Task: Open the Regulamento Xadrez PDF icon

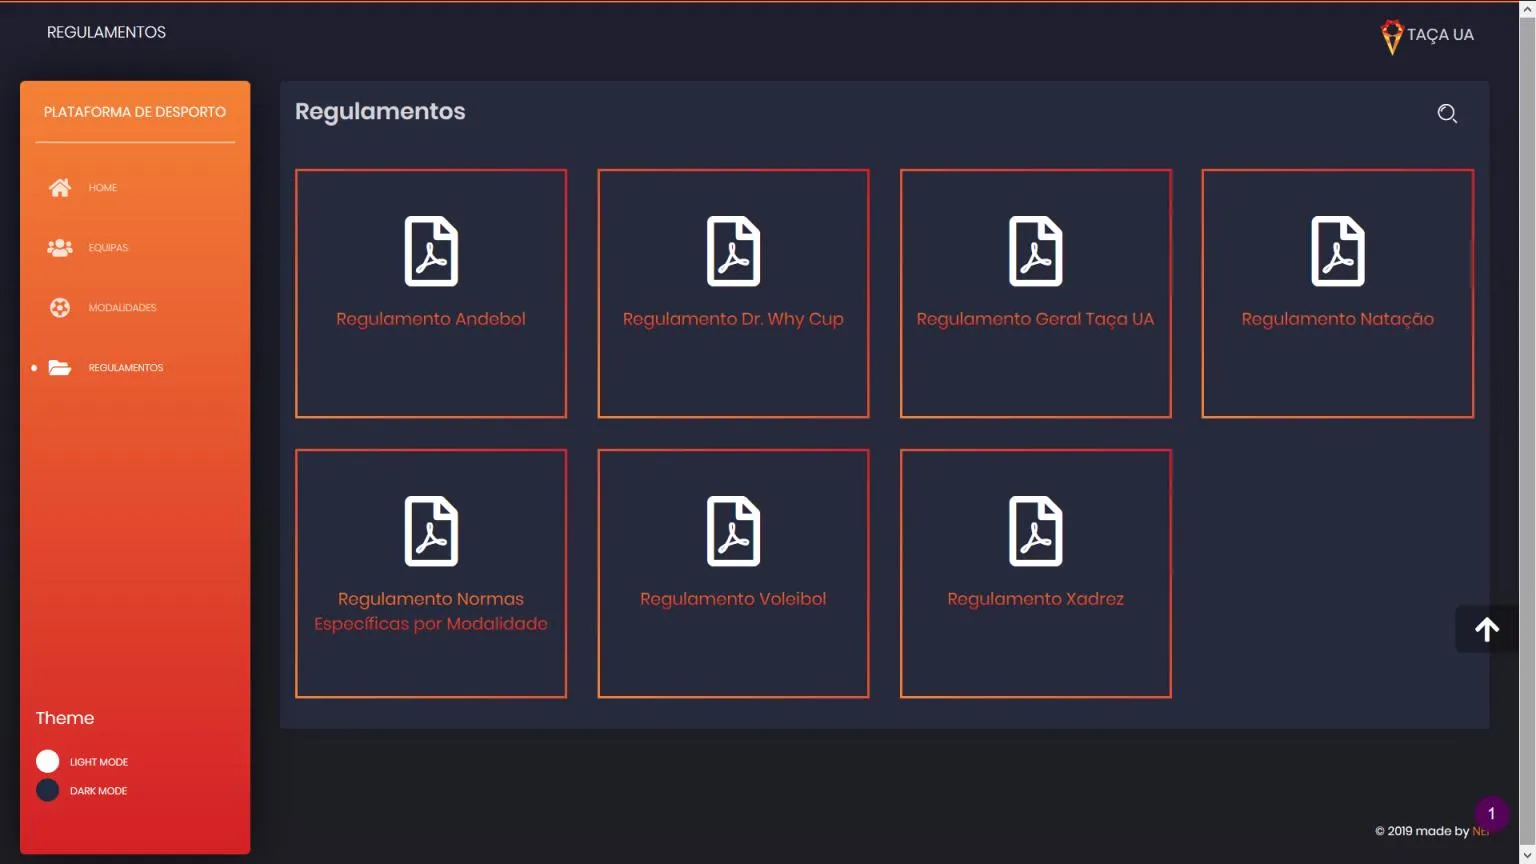Action: pos(1035,531)
